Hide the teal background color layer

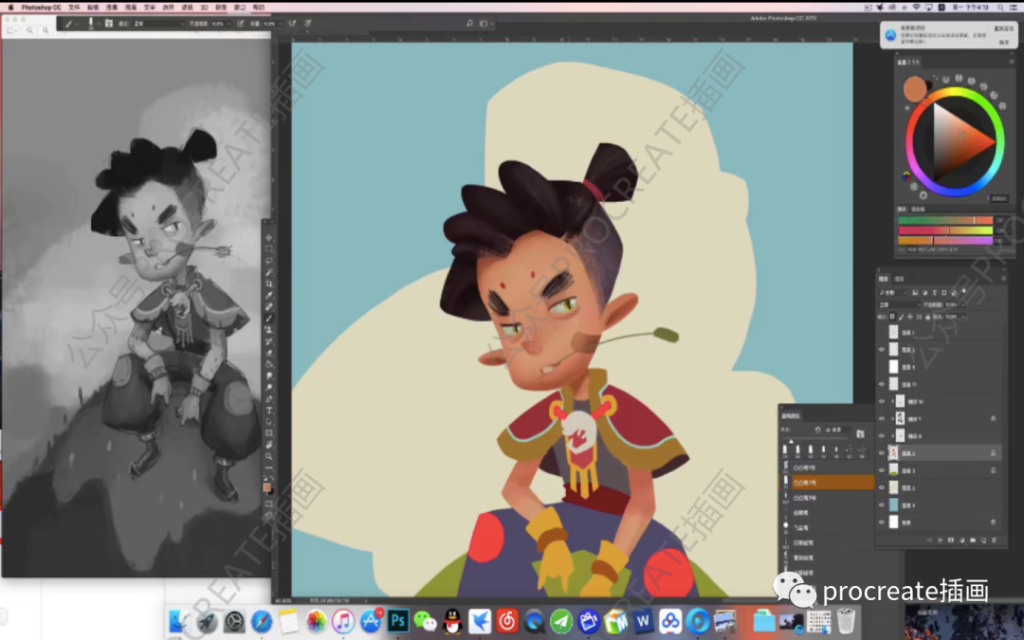click(x=881, y=505)
